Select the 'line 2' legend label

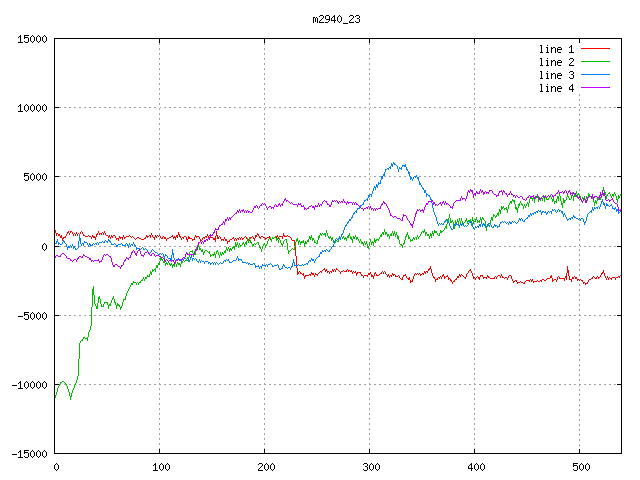[x=557, y=62]
